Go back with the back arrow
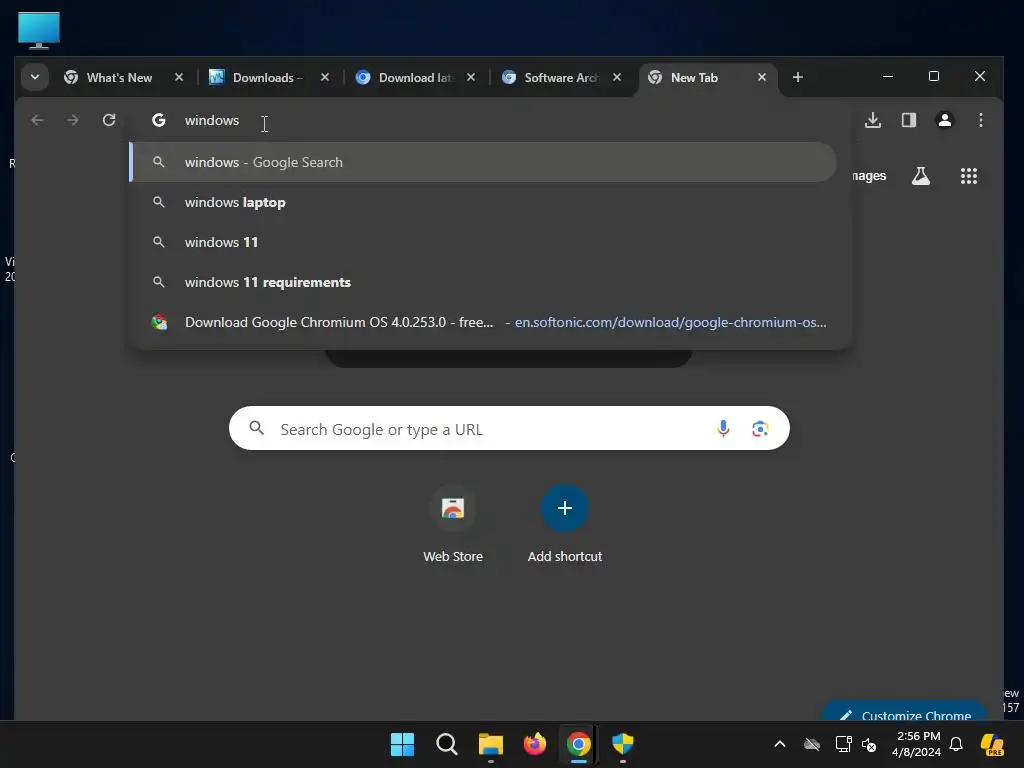The width and height of the screenshot is (1024, 768). (x=37, y=120)
